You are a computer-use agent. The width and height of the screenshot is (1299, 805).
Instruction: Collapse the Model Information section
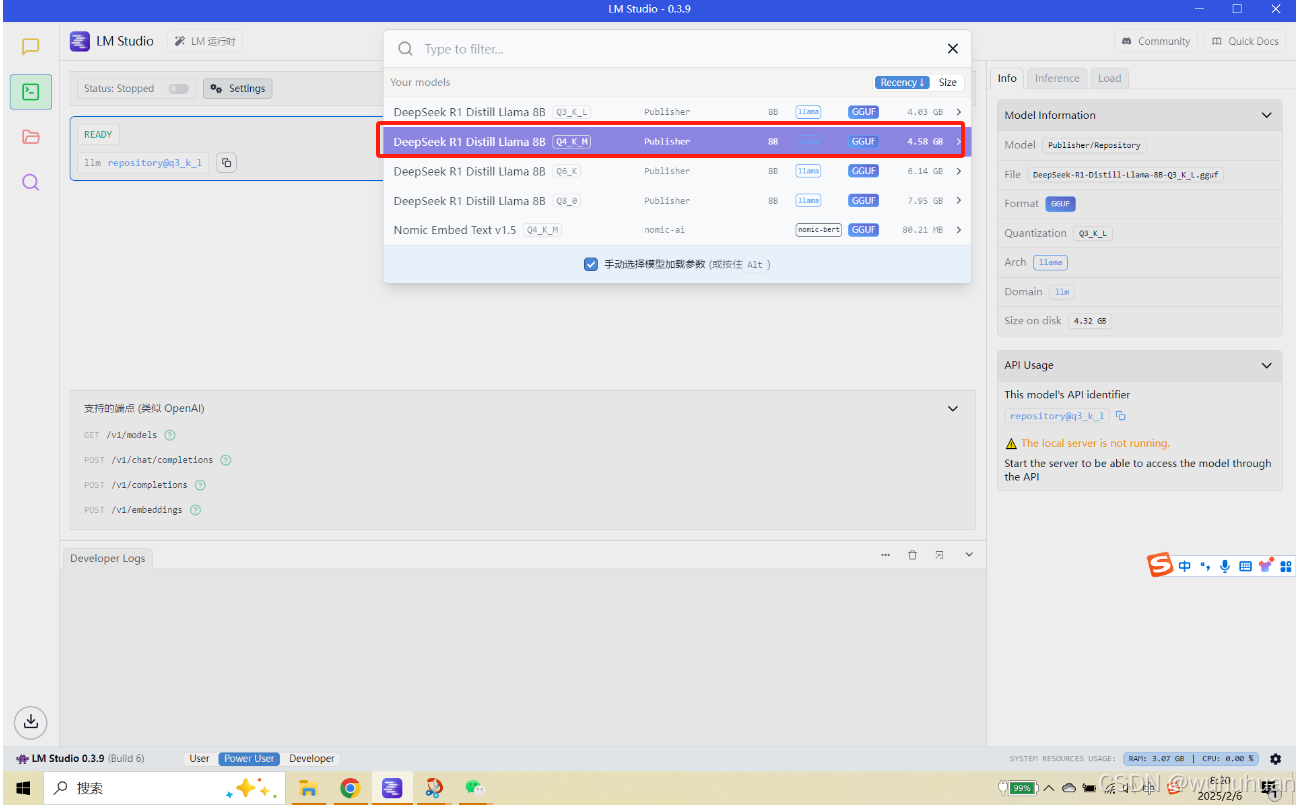point(1267,115)
